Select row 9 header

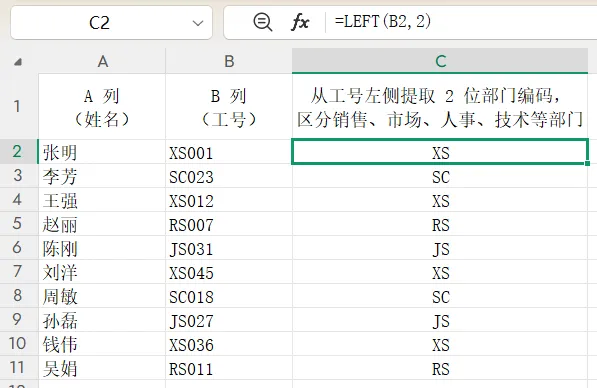pos(18,319)
